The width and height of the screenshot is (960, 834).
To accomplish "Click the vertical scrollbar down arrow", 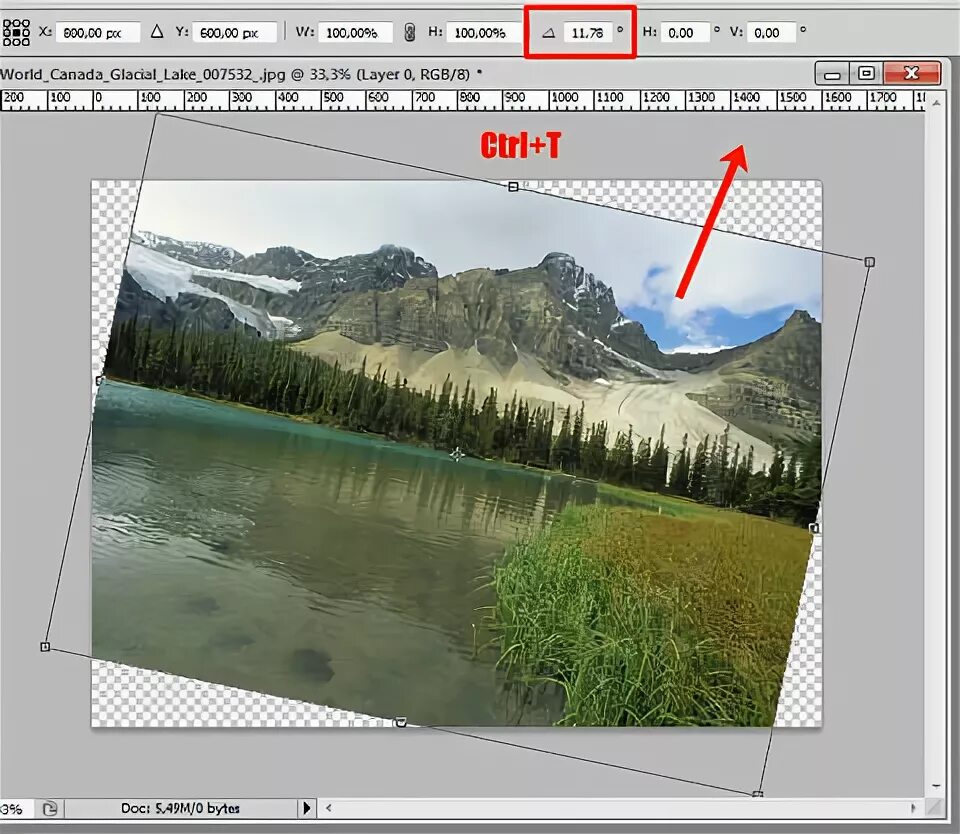I will [936, 786].
